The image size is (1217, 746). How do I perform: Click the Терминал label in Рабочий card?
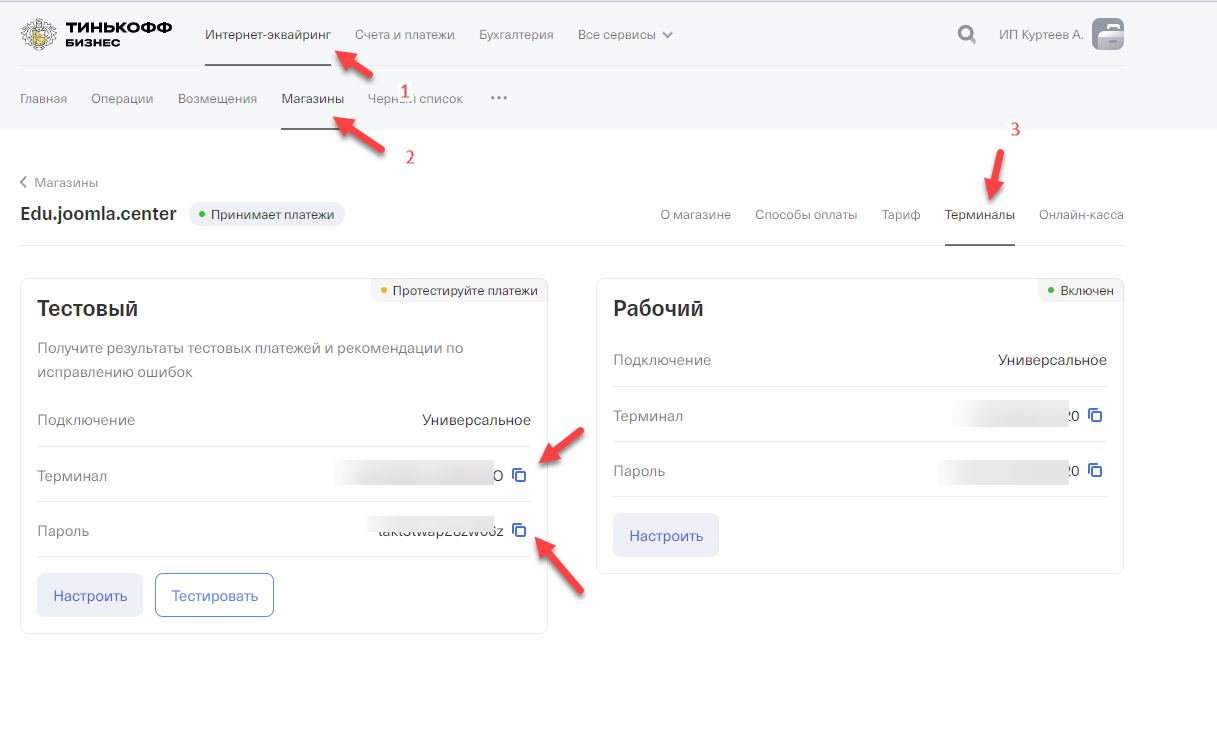pyautogui.click(x=648, y=416)
